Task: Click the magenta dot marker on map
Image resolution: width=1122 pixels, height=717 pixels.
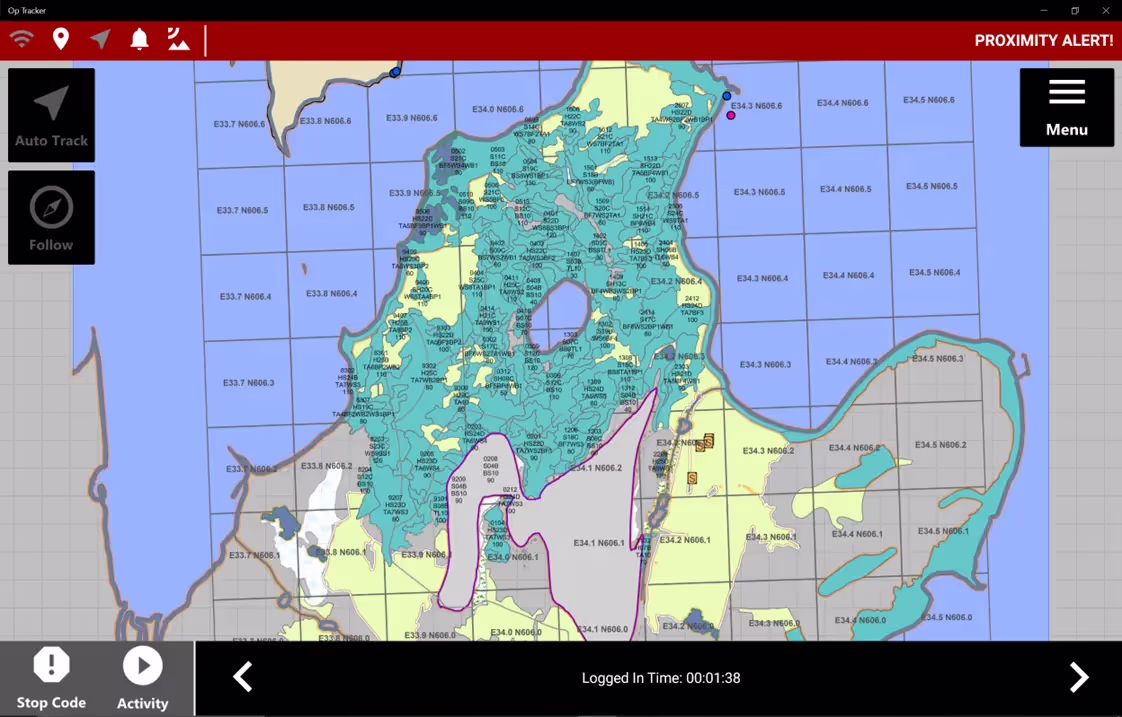Action: (x=731, y=115)
